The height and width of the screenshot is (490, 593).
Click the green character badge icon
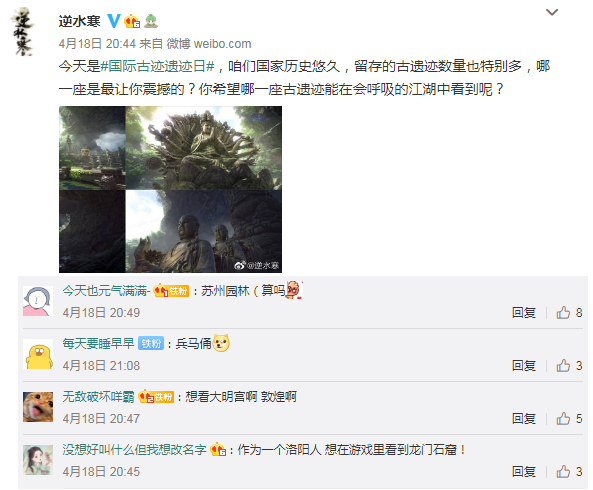(151, 21)
